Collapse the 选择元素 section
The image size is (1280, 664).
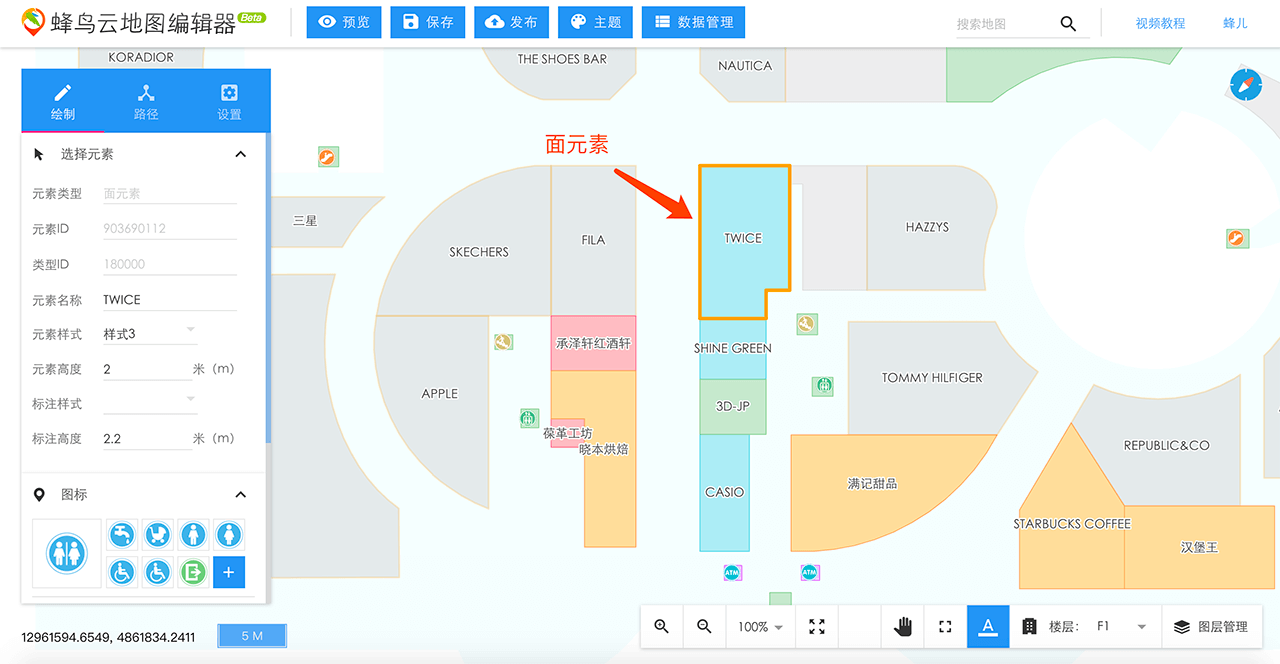[240, 155]
